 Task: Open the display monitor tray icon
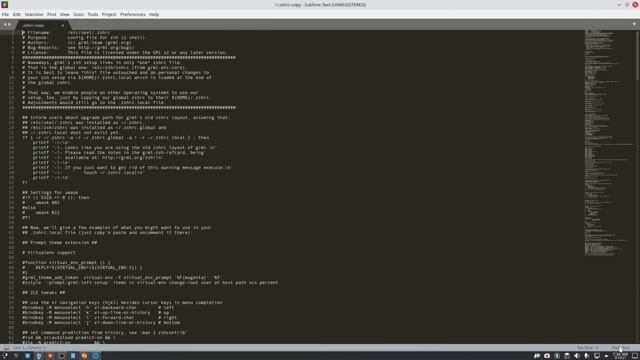597,356
